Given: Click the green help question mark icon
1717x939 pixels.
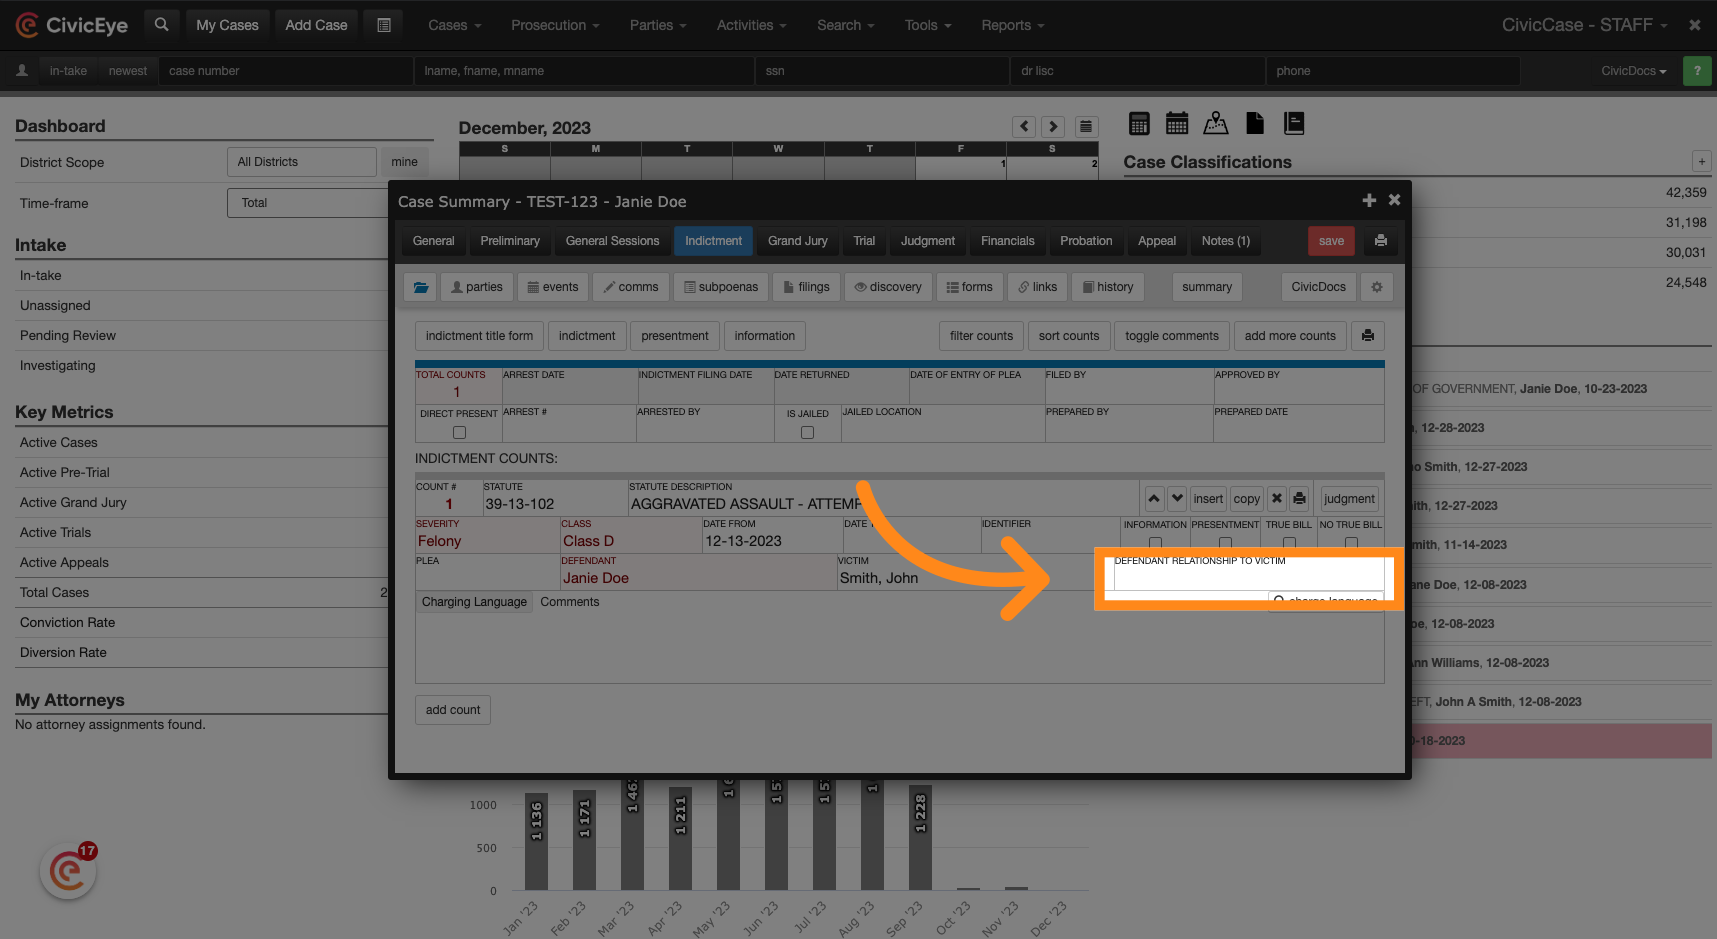Looking at the screenshot, I should 1697,71.
